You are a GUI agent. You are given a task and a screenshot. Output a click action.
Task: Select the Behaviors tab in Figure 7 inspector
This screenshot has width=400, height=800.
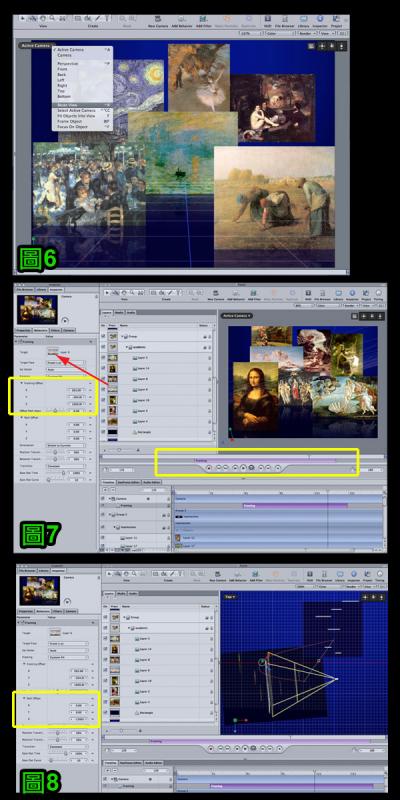43,330
